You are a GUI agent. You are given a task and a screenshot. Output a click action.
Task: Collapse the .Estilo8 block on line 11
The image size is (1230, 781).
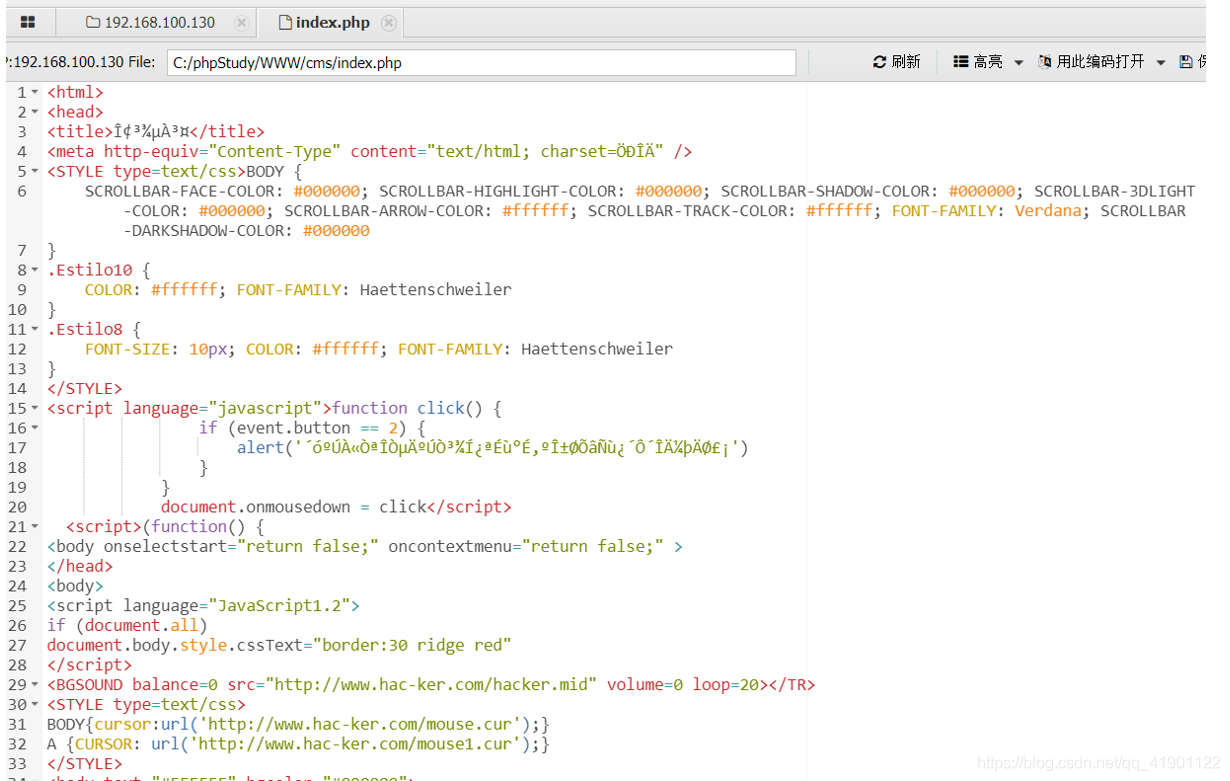(x=35, y=329)
